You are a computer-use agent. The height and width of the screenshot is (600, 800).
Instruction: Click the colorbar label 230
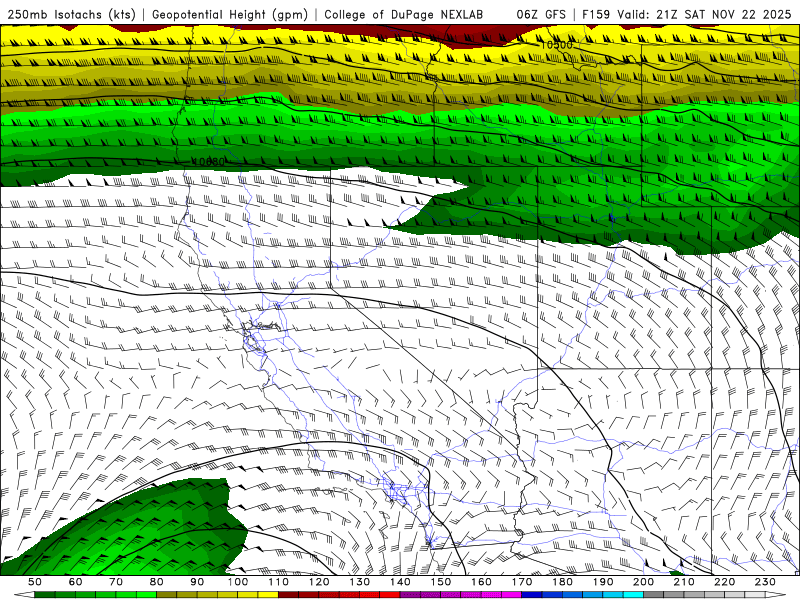pyautogui.click(x=765, y=582)
